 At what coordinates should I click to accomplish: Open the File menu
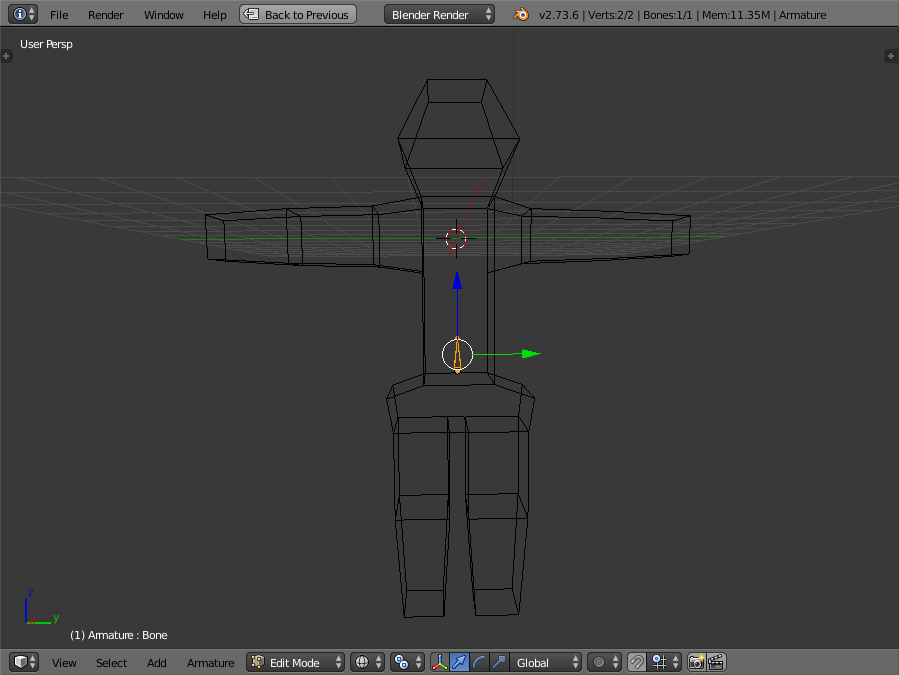(x=59, y=15)
